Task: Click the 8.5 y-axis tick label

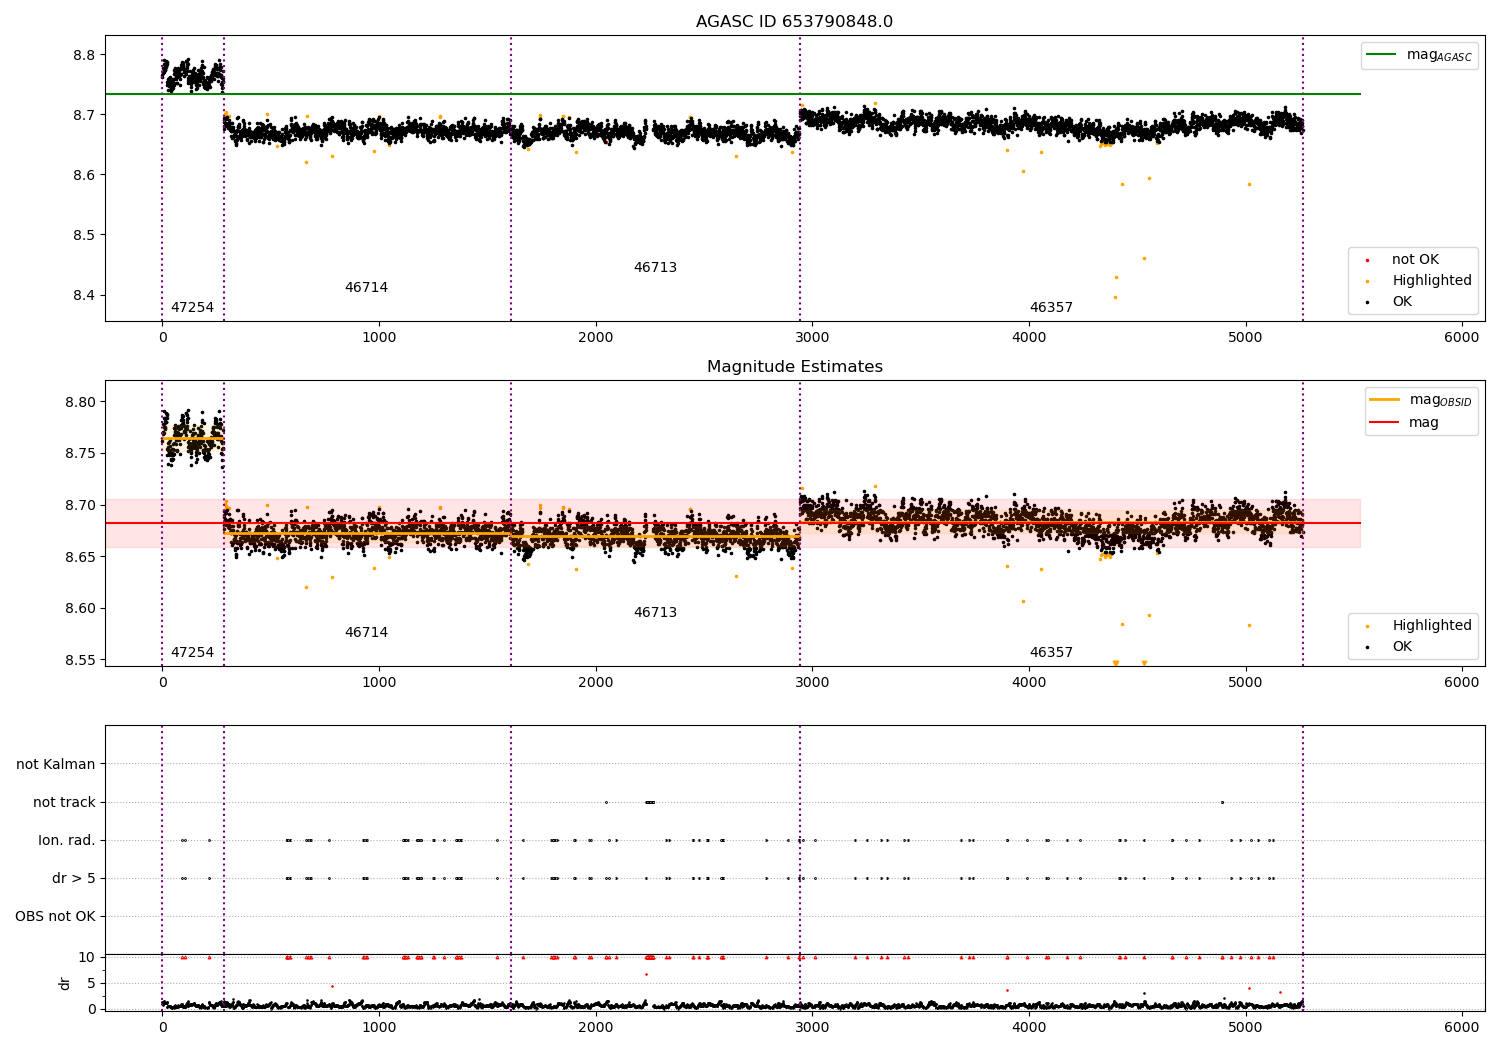Action: (x=85, y=236)
